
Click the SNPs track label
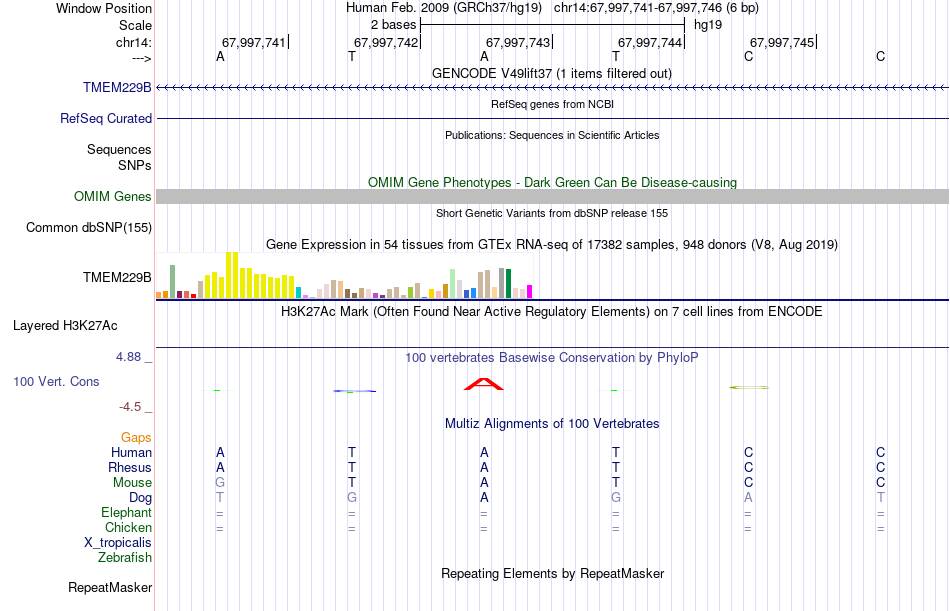135,165
